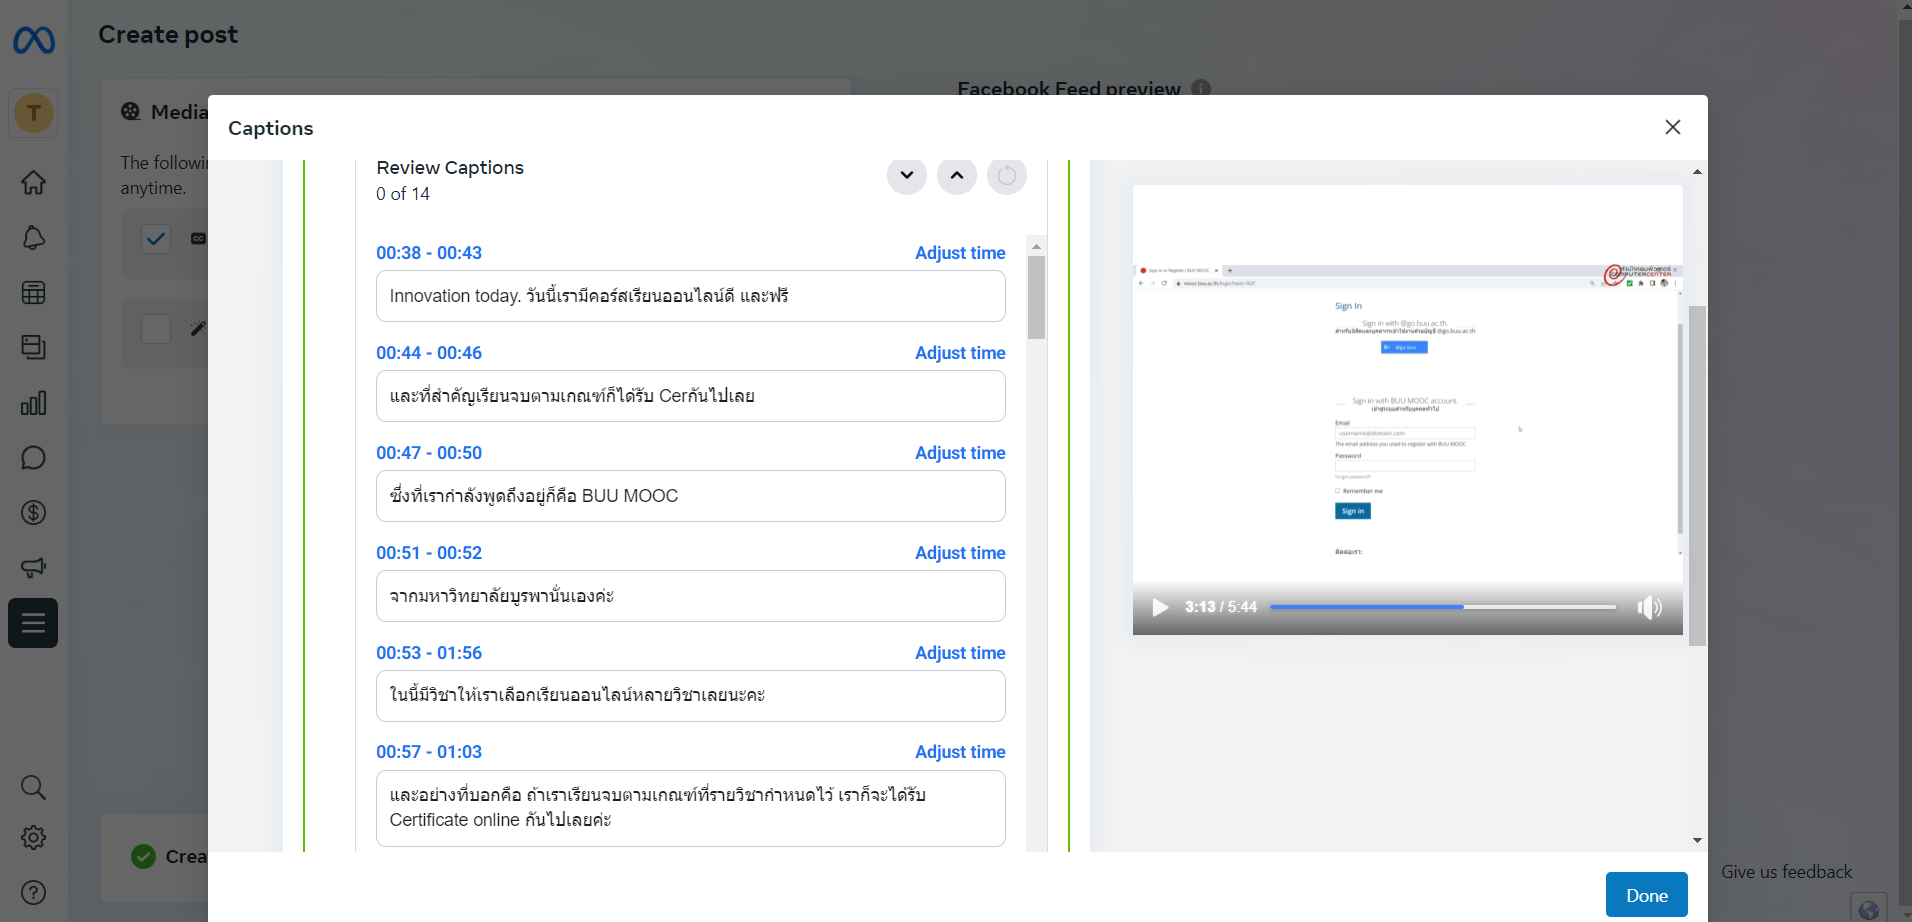The image size is (1912, 922).
Task: Go to next caption with down chevron
Action: point(906,176)
